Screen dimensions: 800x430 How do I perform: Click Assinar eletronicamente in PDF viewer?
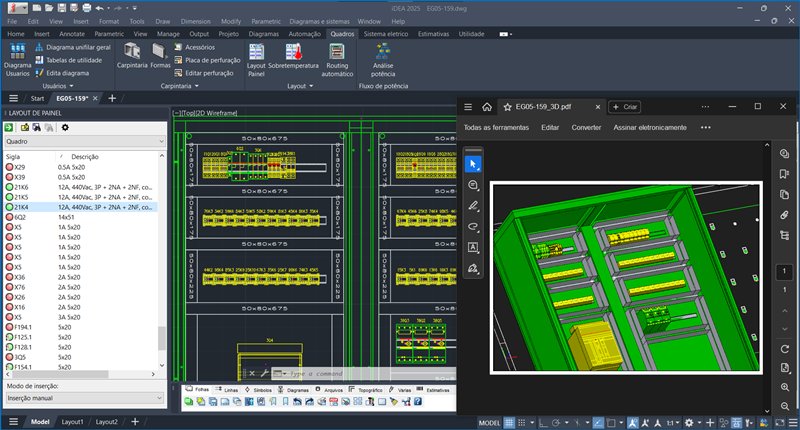[x=650, y=127]
